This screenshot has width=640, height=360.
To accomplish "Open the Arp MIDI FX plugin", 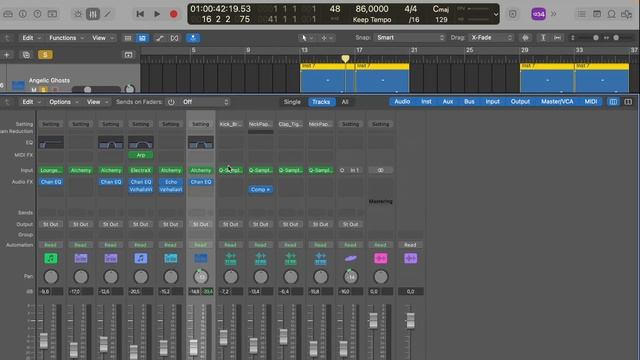I will coord(141,155).
